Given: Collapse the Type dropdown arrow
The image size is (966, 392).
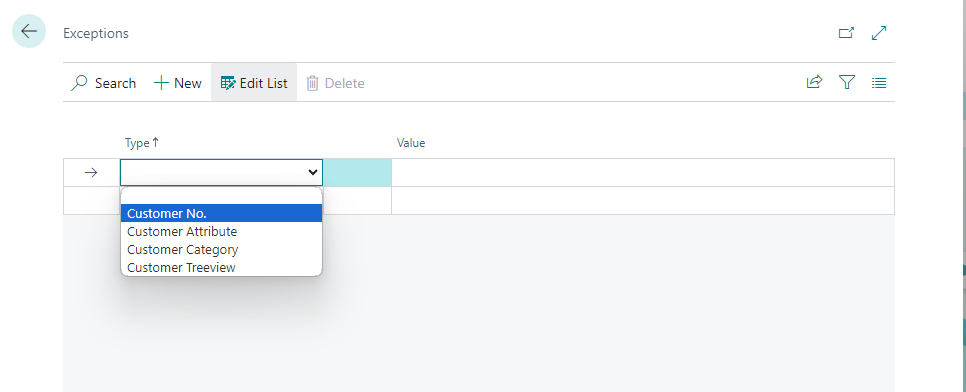Looking at the screenshot, I should click(x=313, y=173).
